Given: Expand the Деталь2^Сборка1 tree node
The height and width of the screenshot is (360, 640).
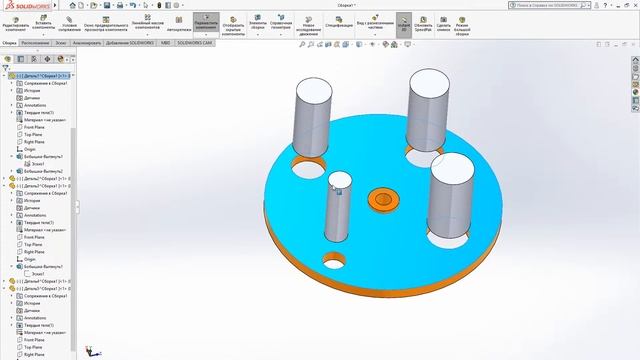Looking at the screenshot, I should coord(4,178).
